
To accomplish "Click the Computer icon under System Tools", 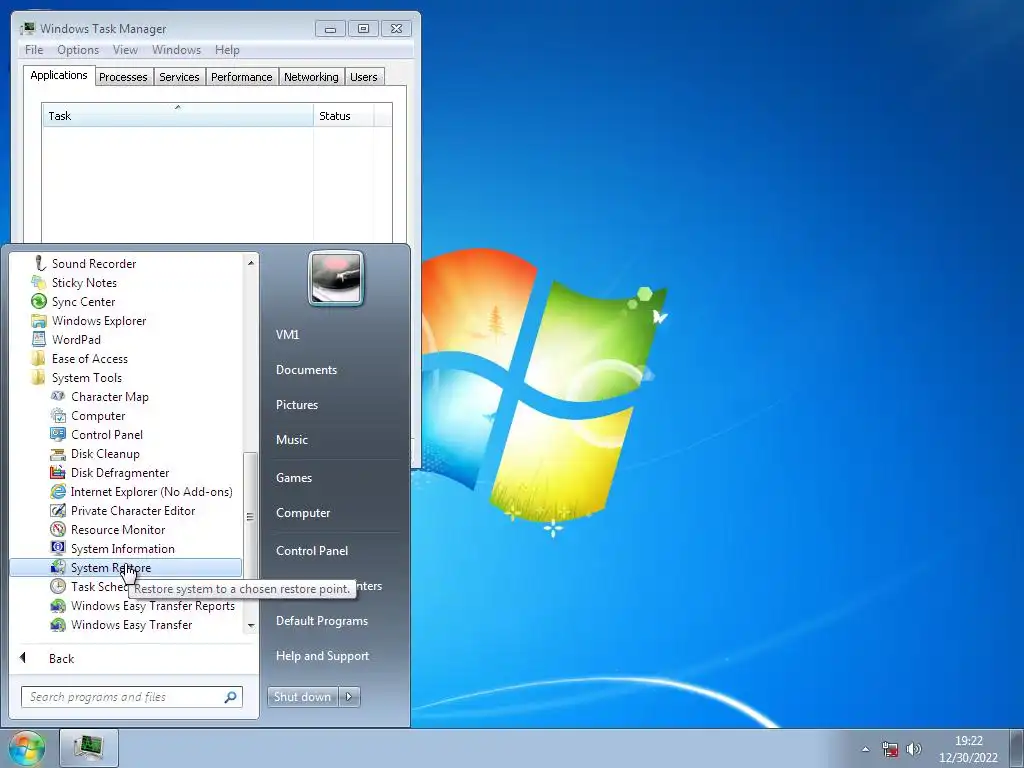I will pyautogui.click(x=58, y=415).
